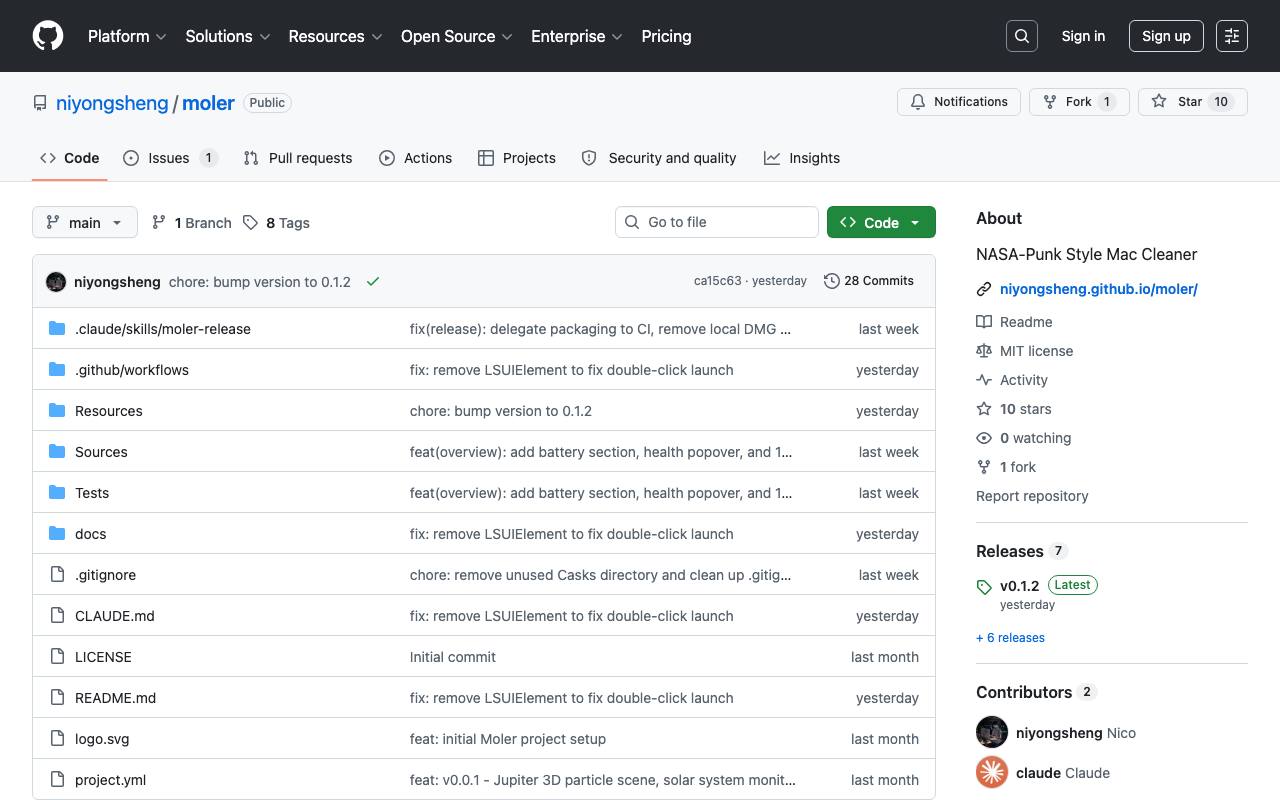Switch to Security and quality tab
This screenshot has width=1280, height=800.
pyautogui.click(x=659, y=158)
